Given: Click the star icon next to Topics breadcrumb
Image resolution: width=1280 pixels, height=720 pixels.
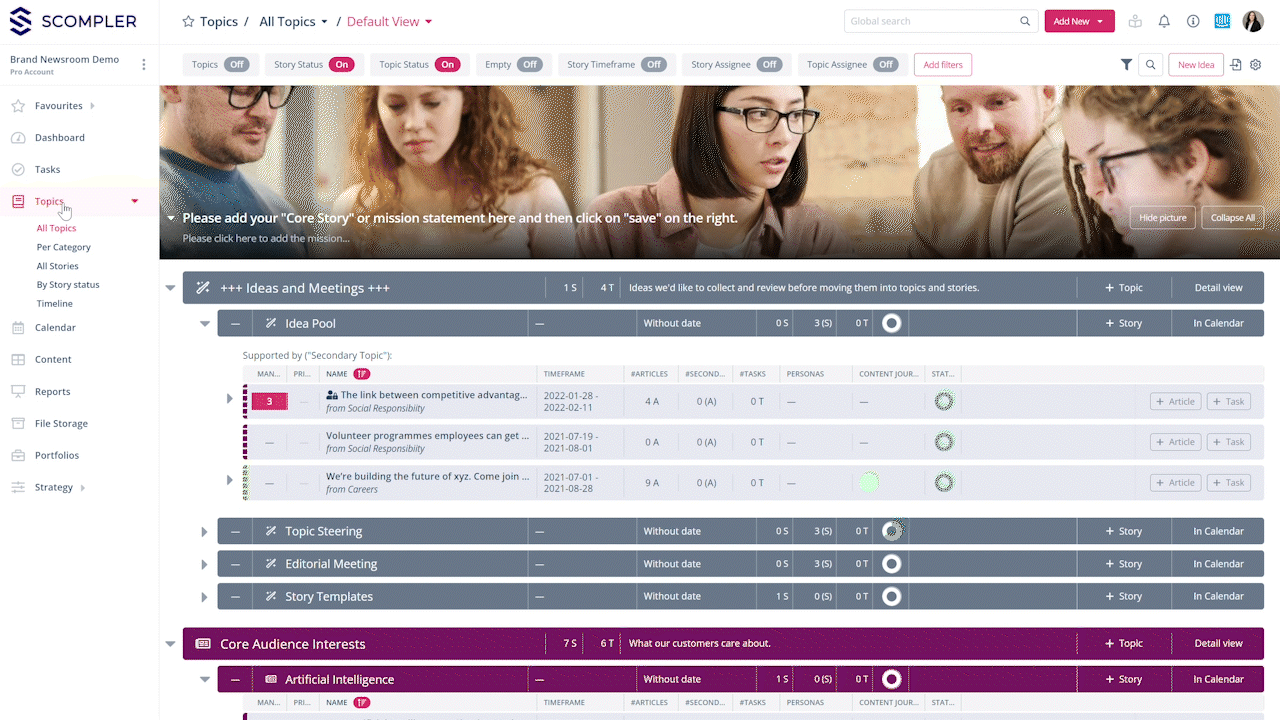Looking at the screenshot, I should pyautogui.click(x=188, y=21).
